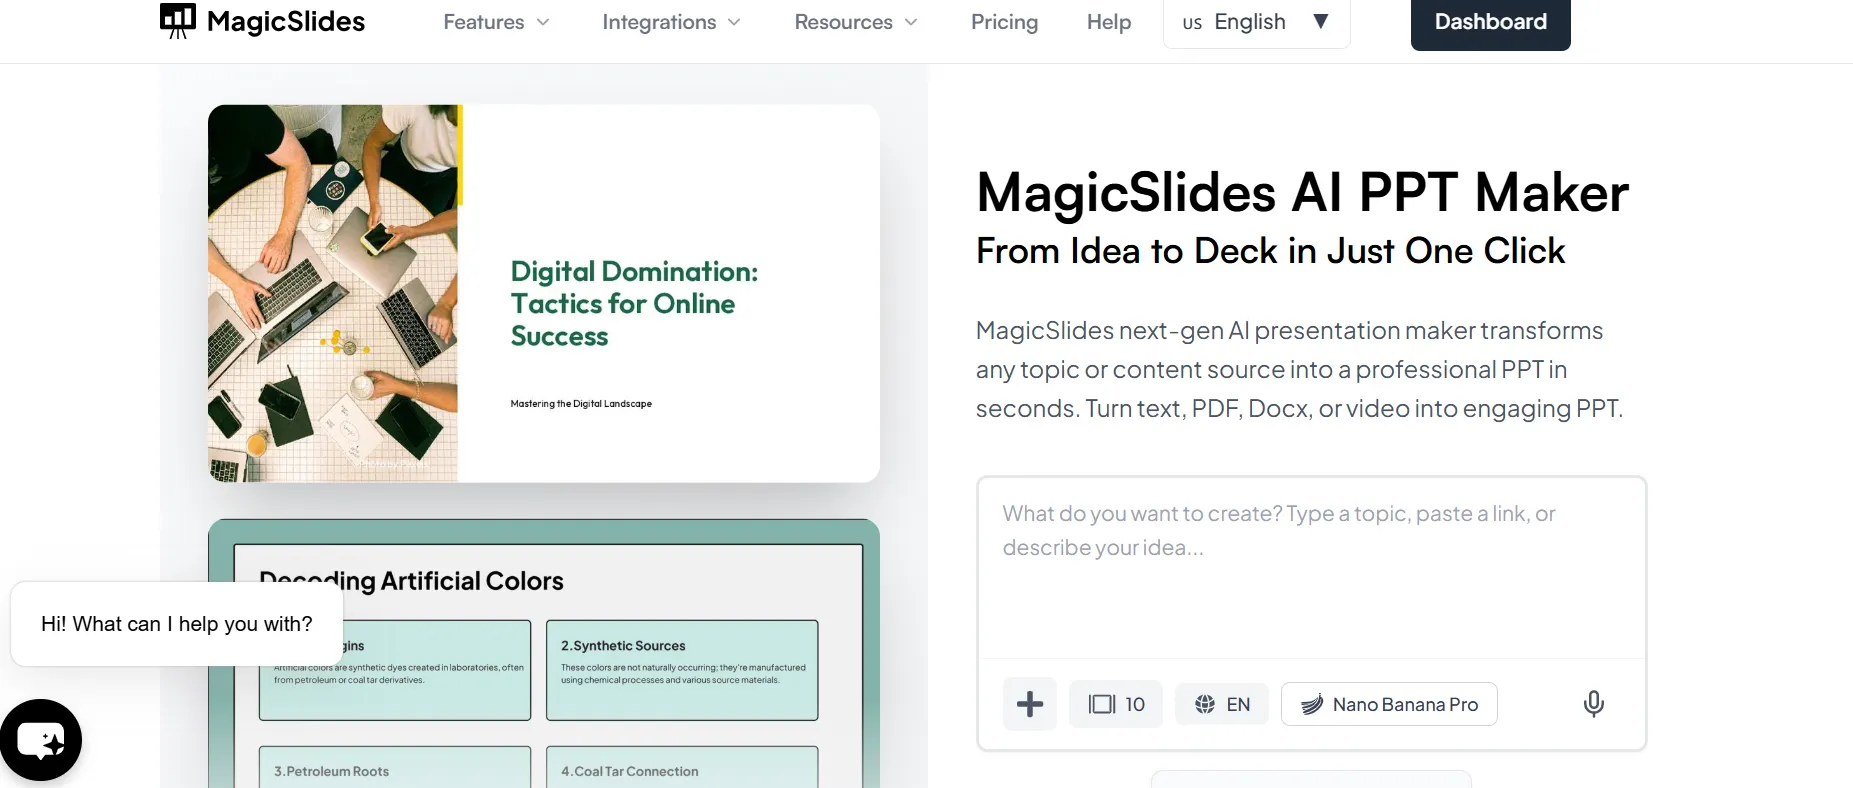This screenshot has width=1853, height=788.
Task: Open the Help menu item
Action: pos(1109,22)
